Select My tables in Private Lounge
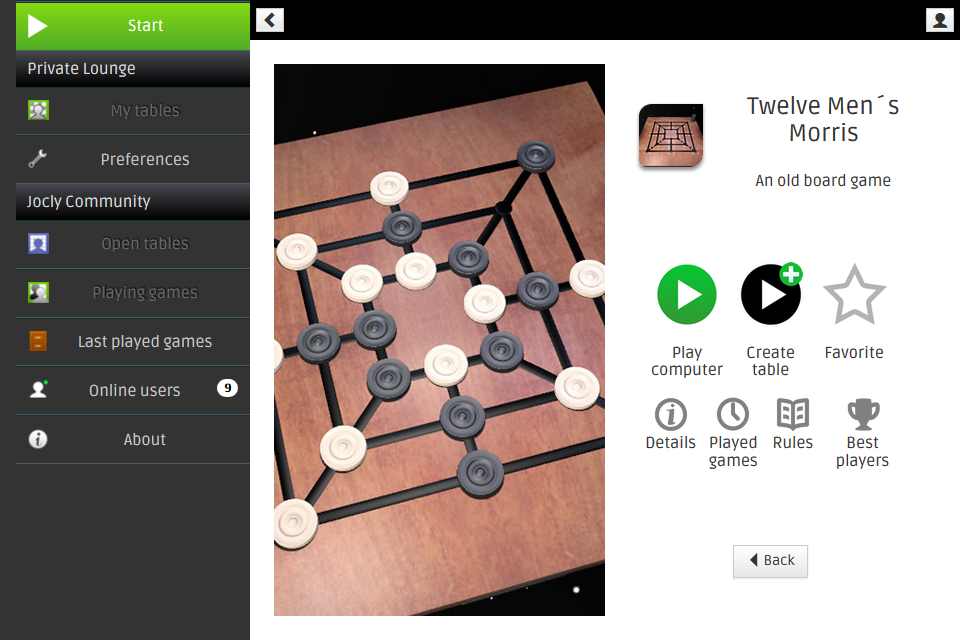This screenshot has height=640, width=960. coord(133,111)
